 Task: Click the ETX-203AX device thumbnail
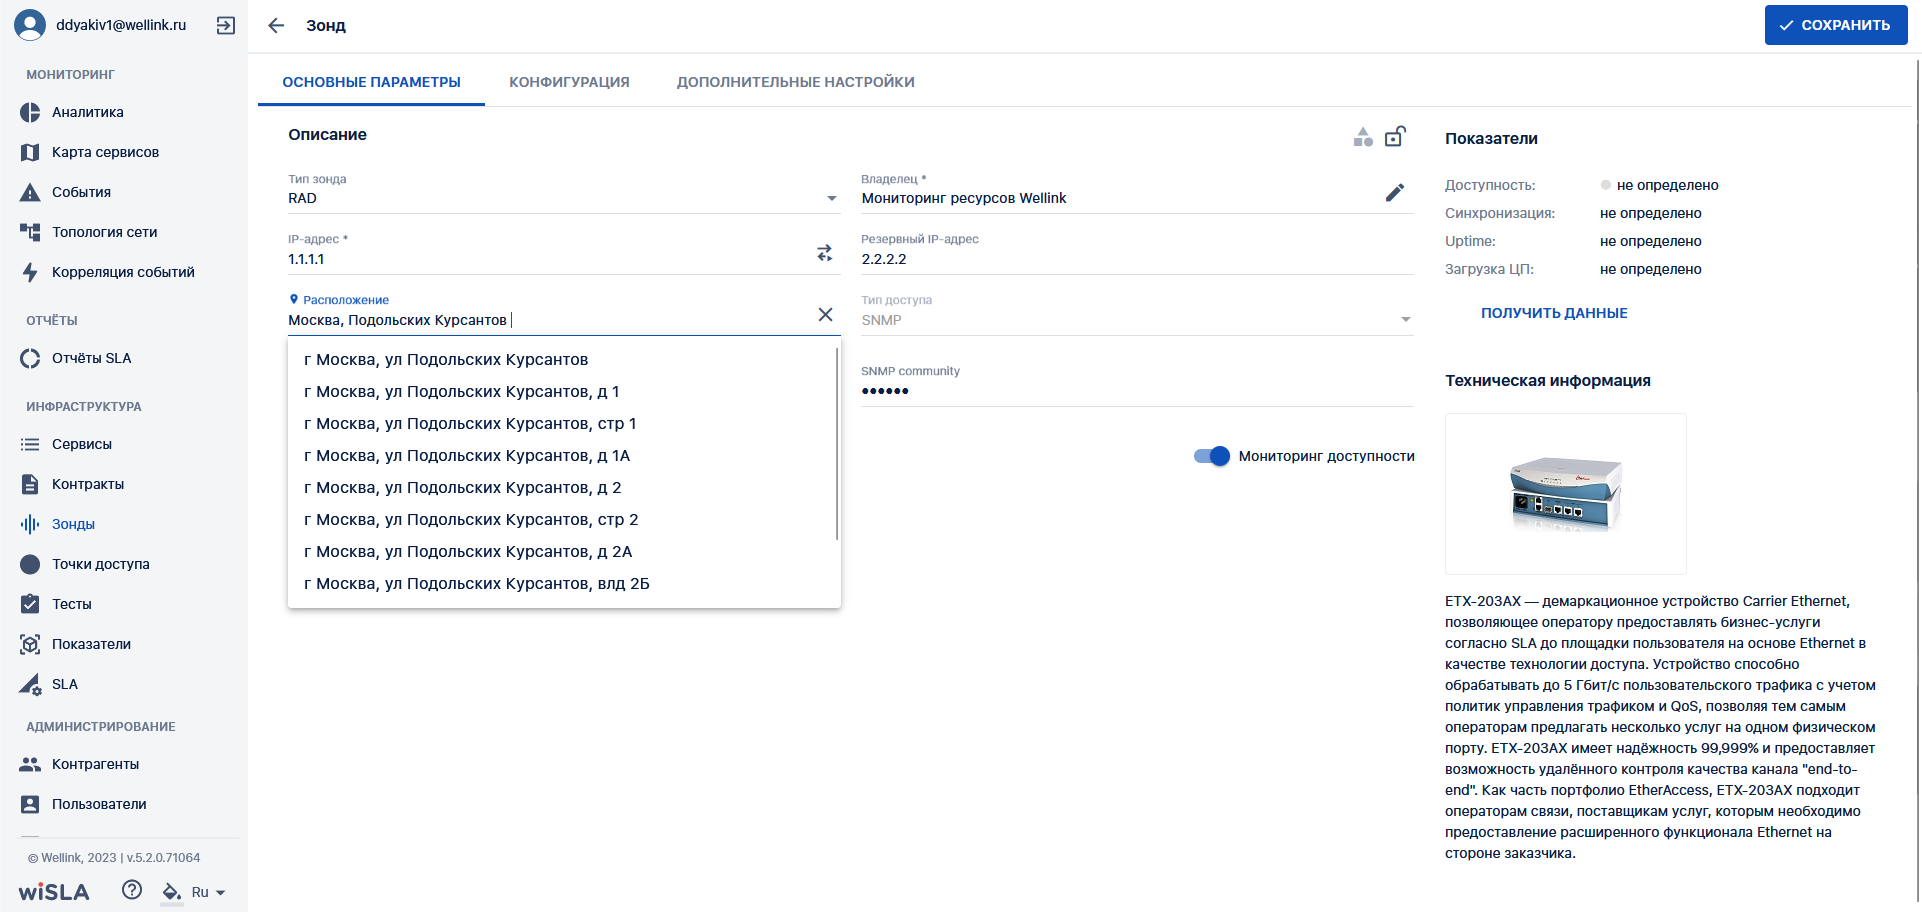tap(1565, 494)
